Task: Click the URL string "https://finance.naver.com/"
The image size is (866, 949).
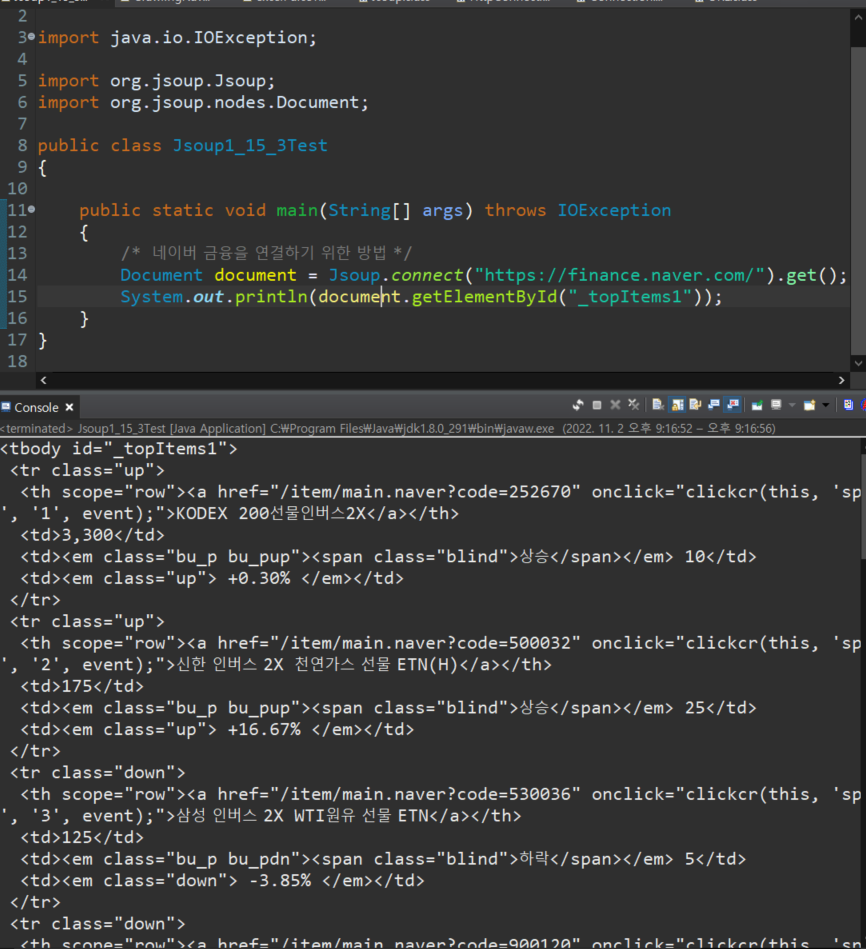Action: (x=619, y=275)
